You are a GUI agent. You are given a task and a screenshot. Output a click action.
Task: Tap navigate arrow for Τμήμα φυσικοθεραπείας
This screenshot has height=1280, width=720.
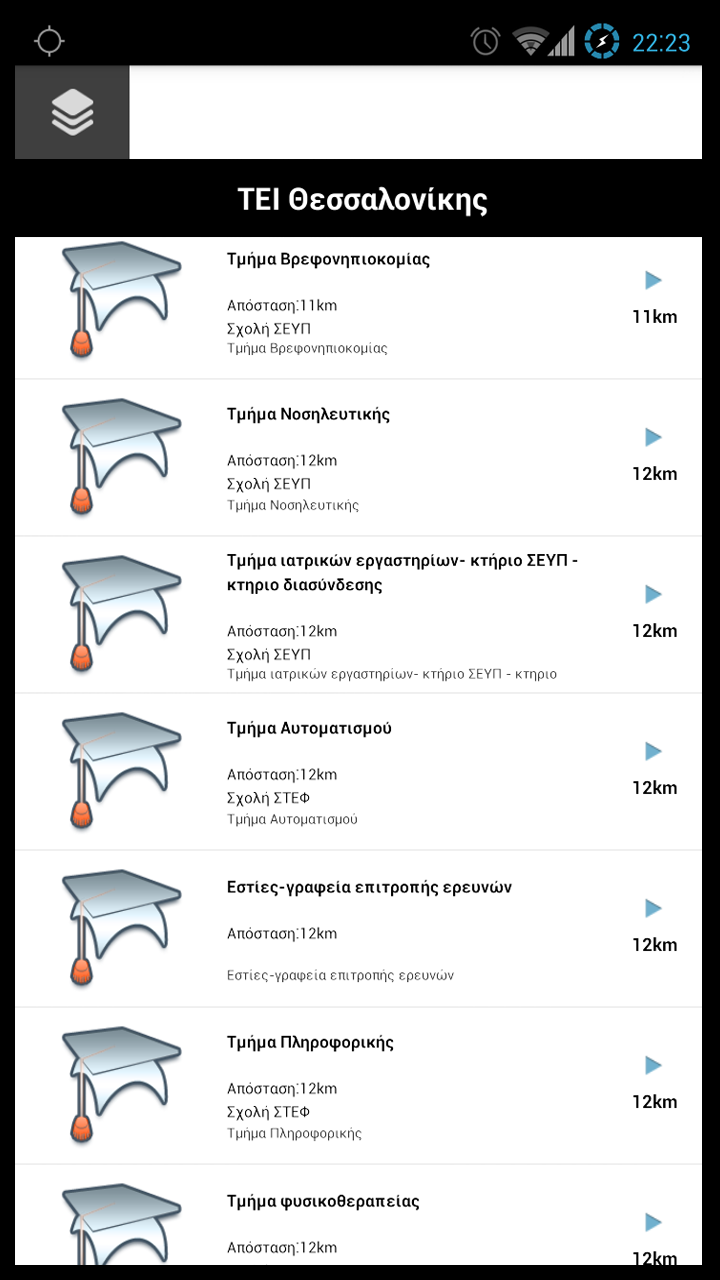[x=654, y=1222]
